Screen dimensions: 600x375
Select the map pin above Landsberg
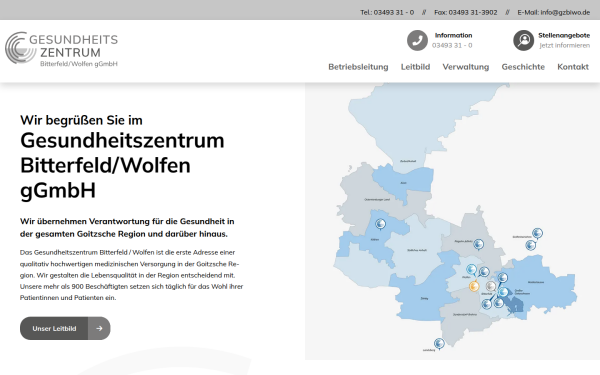pos(439,344)
